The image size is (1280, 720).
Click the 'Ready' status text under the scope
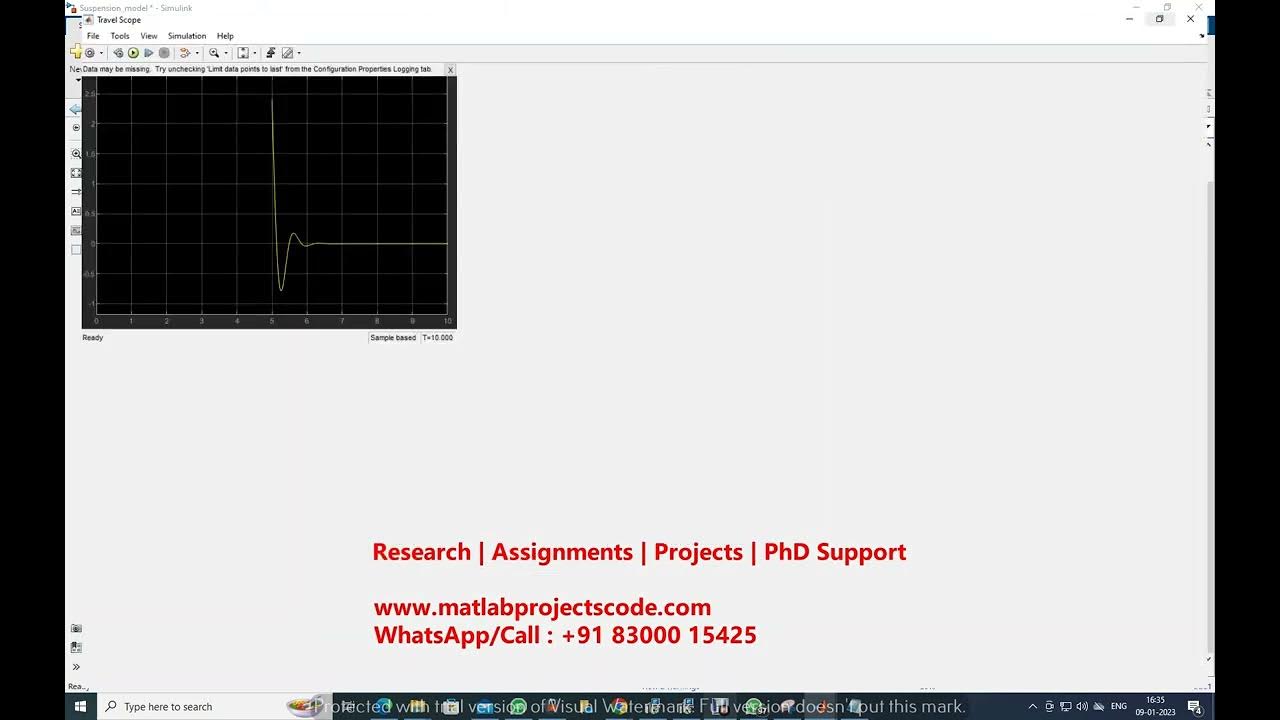point(92,338)
